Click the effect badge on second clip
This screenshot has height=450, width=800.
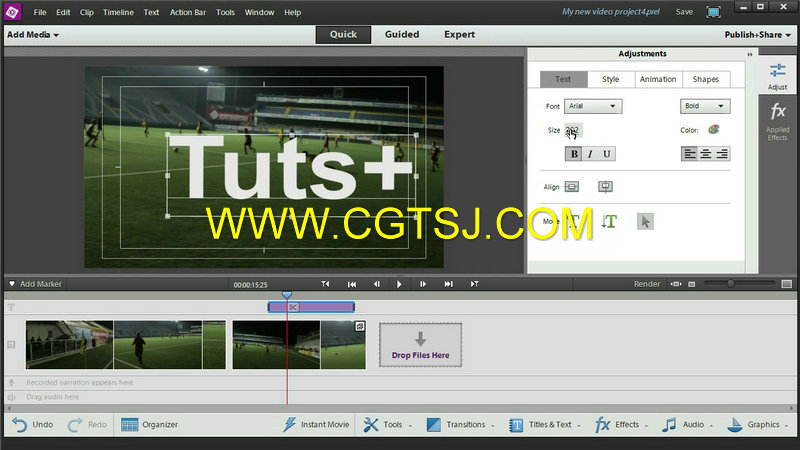tap(360, 327)
